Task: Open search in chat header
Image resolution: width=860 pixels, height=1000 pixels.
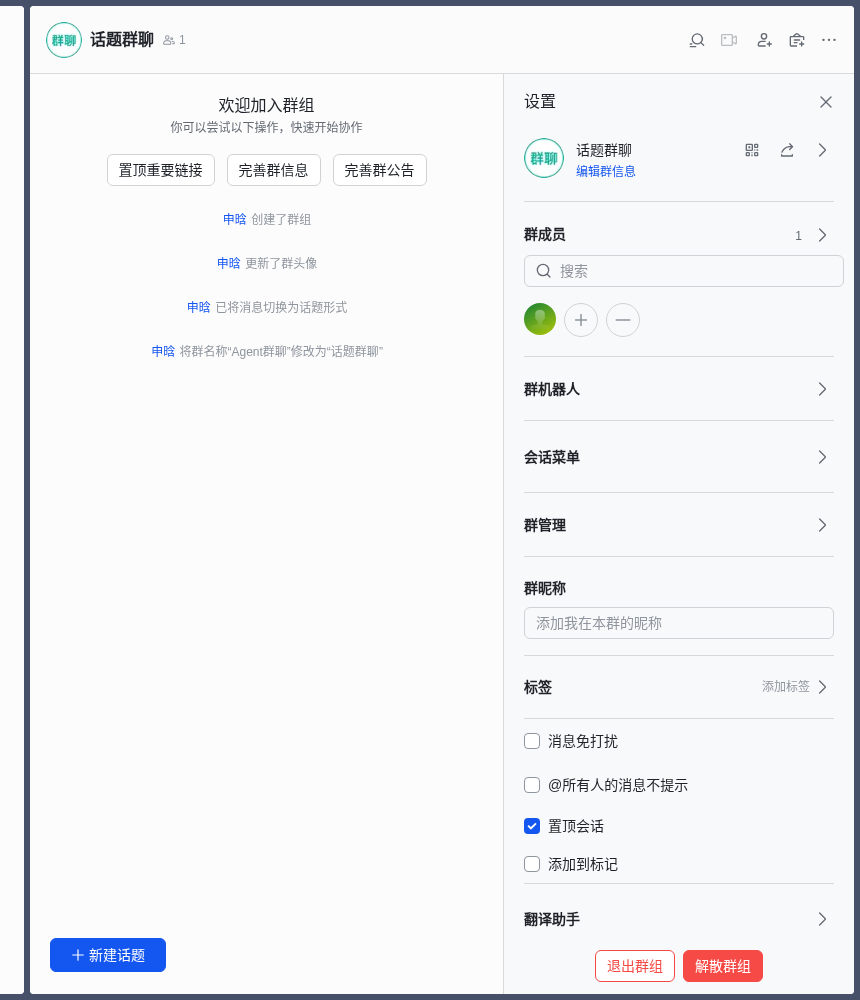Action: click(x=697, y=40)
